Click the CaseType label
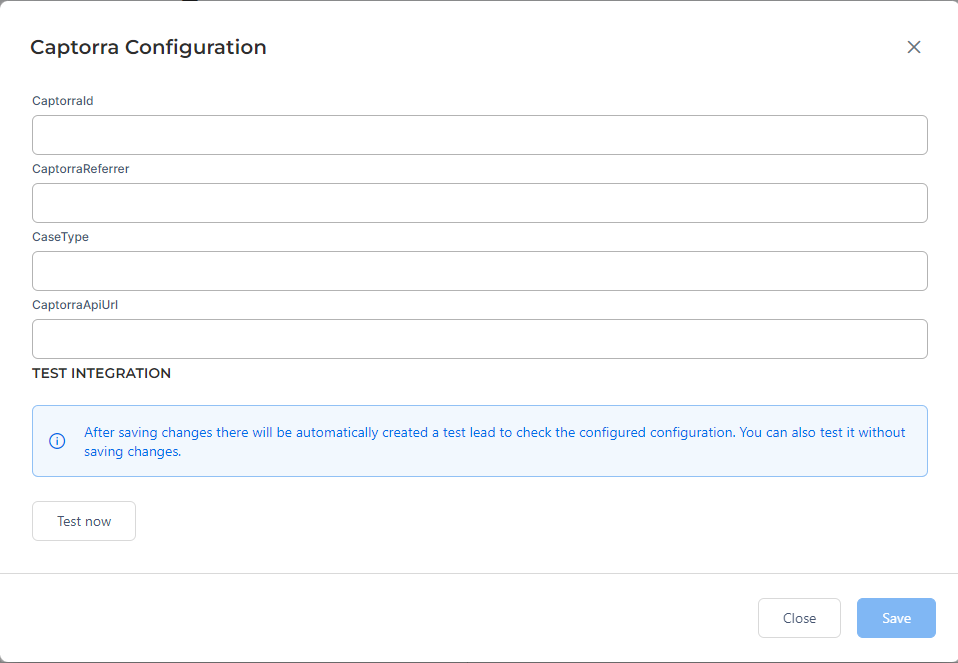 click(x=60, y=236)
